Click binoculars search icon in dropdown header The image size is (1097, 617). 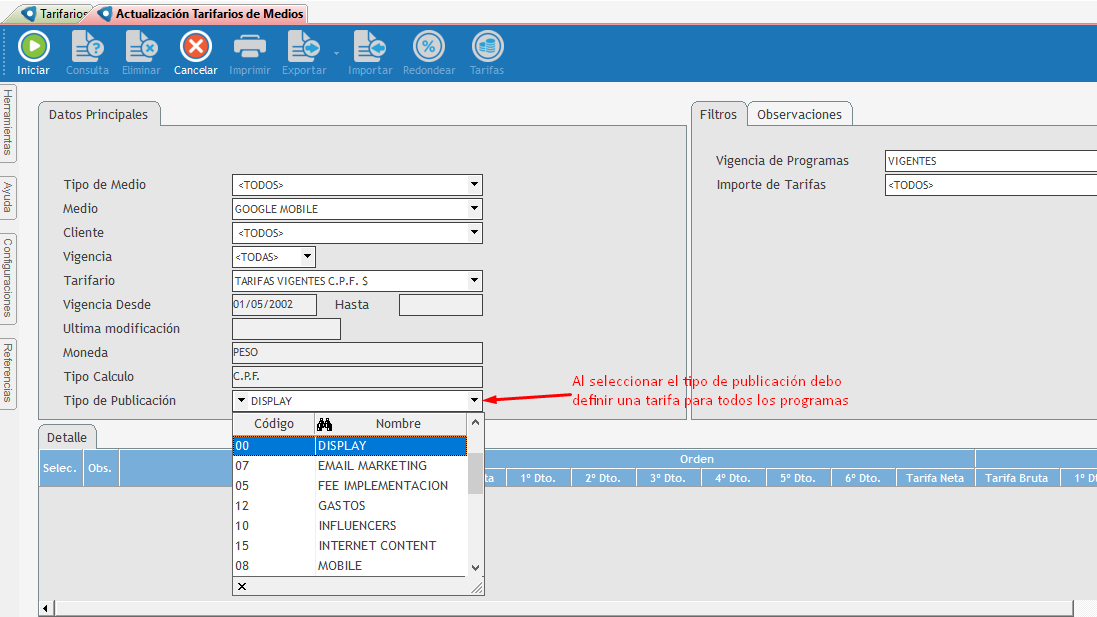[x=324, y=424]
